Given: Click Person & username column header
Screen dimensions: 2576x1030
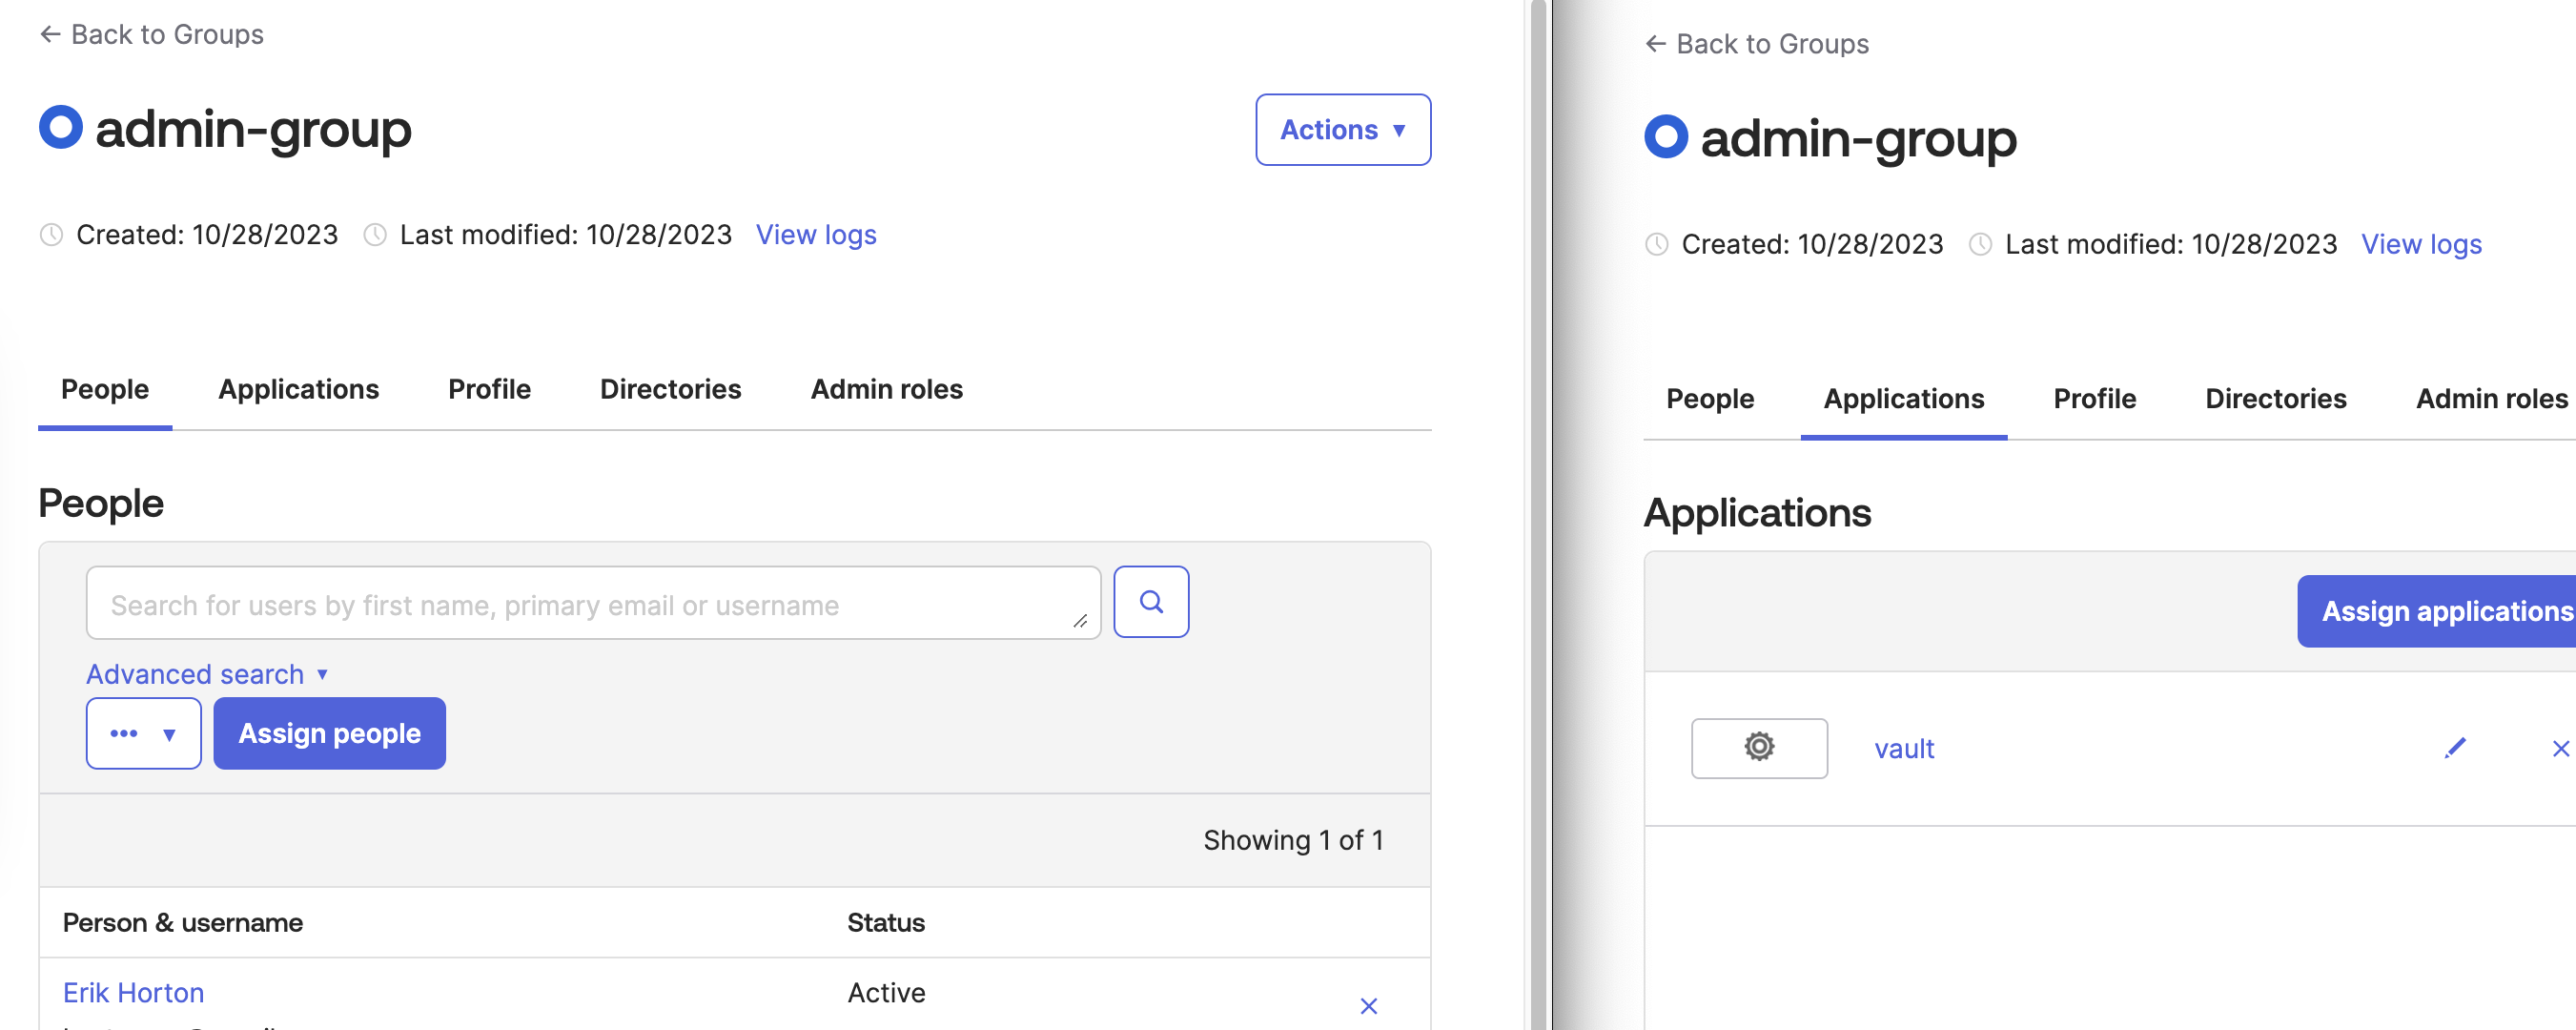Looking at the screenshot, I should tap(183, 923).
